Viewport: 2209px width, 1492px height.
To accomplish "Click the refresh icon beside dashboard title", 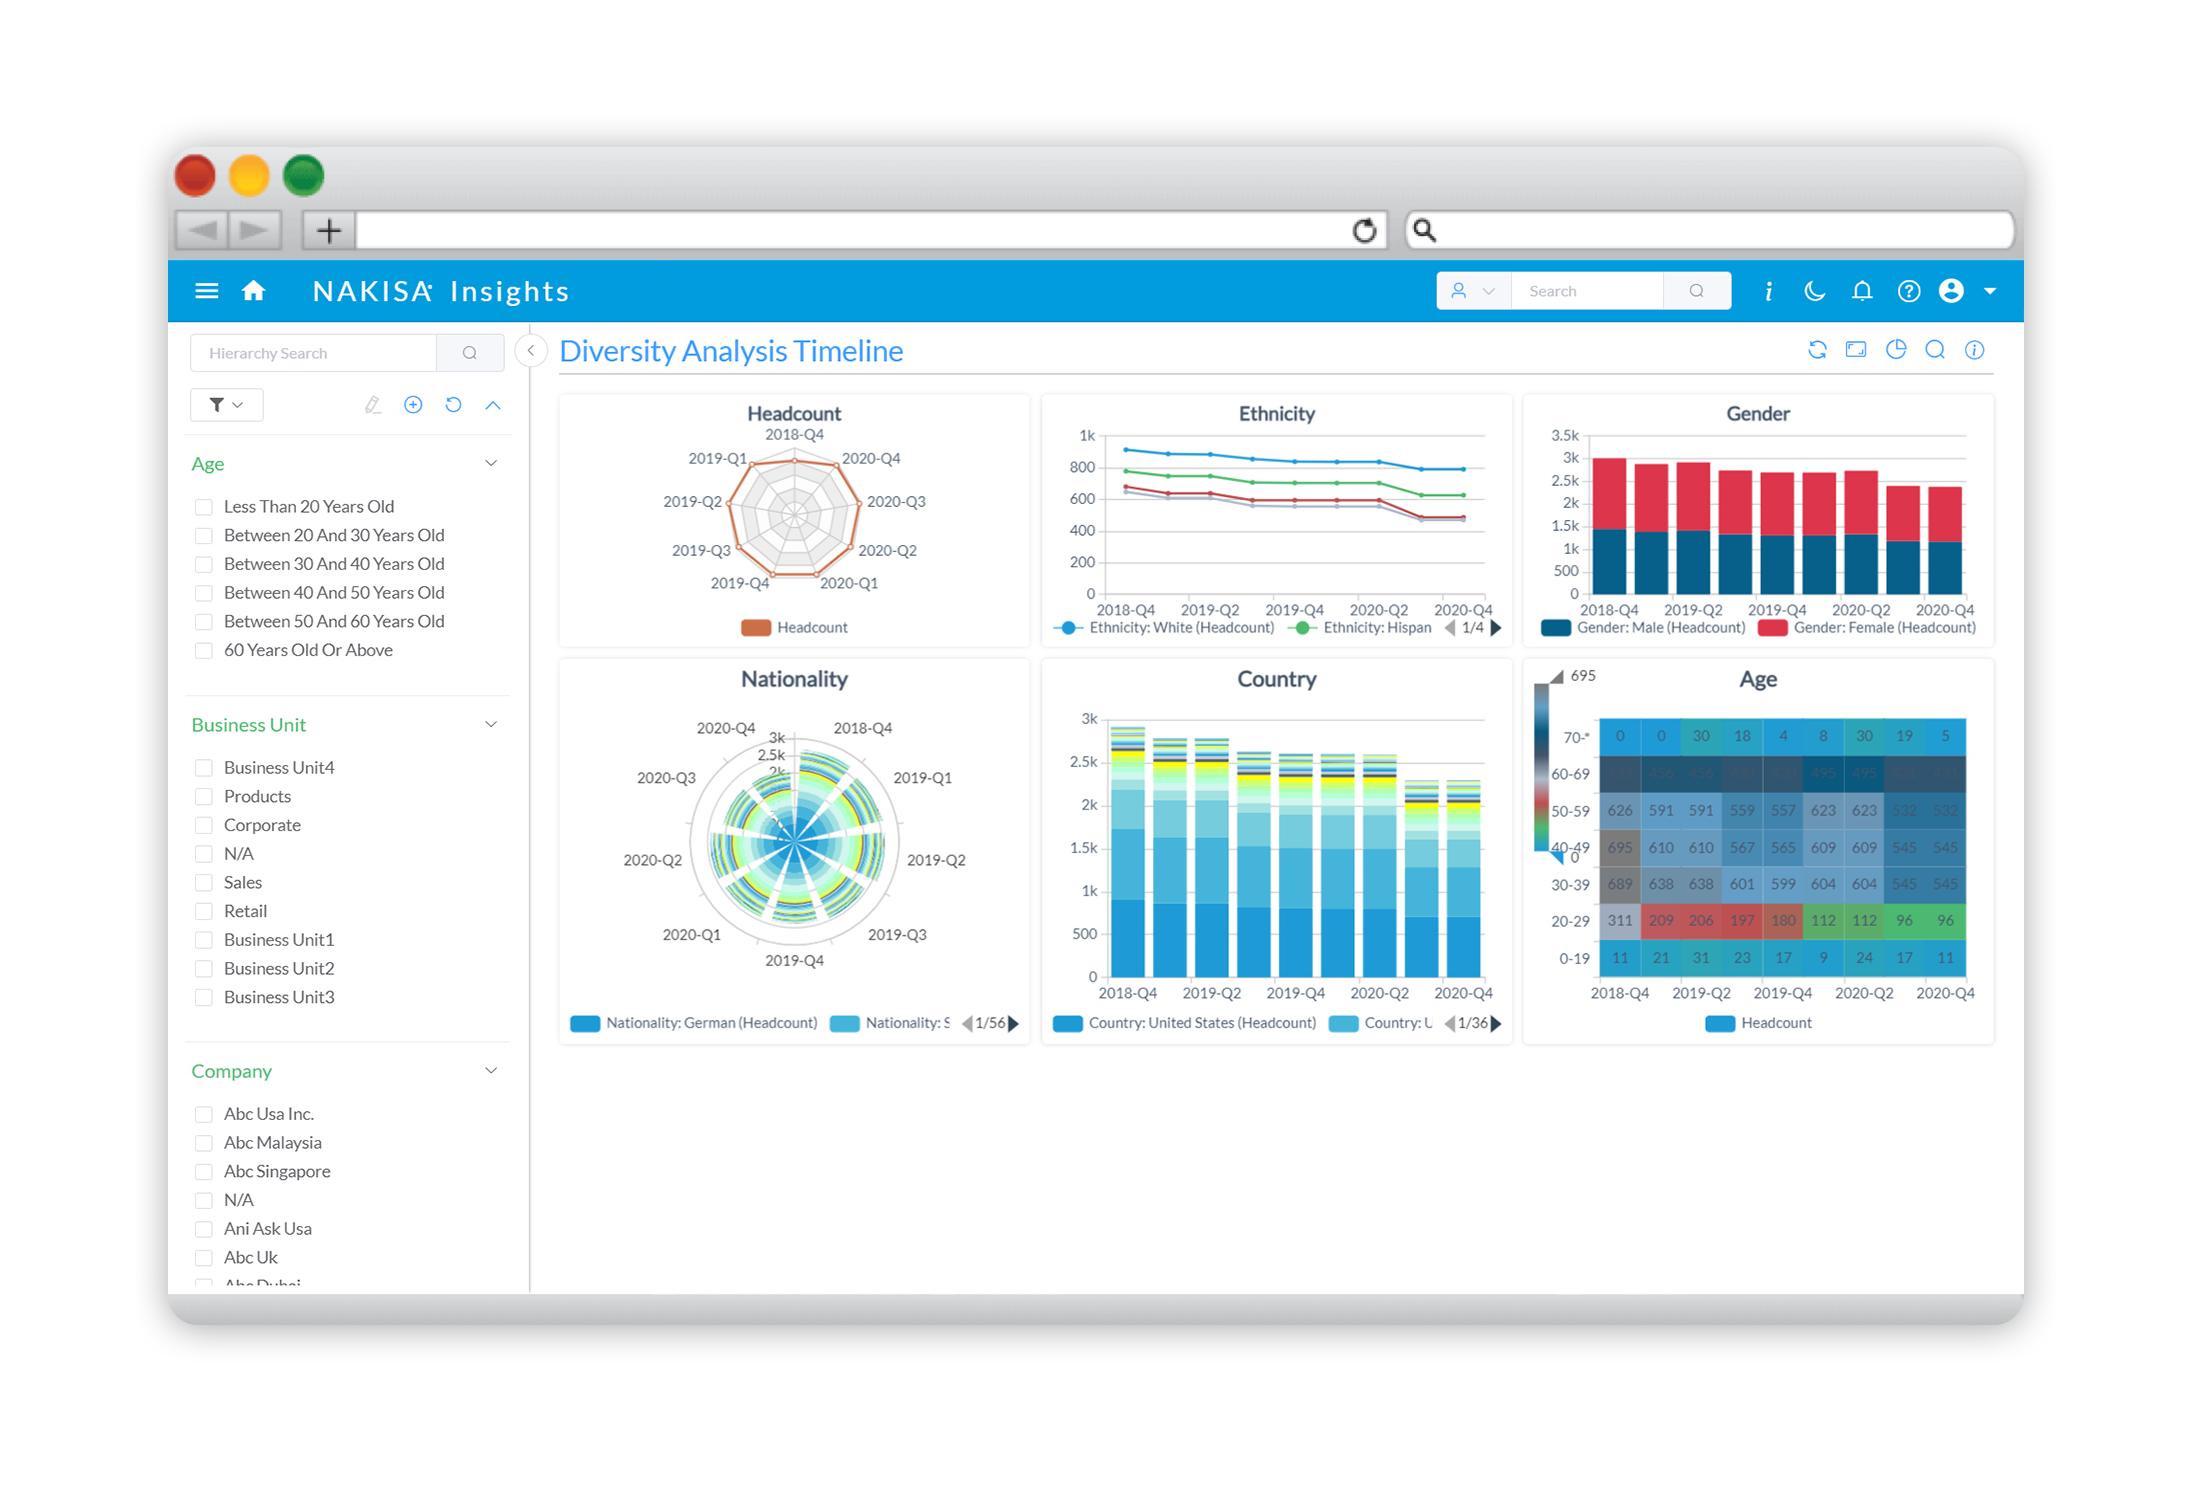I will pos(1817,350).
